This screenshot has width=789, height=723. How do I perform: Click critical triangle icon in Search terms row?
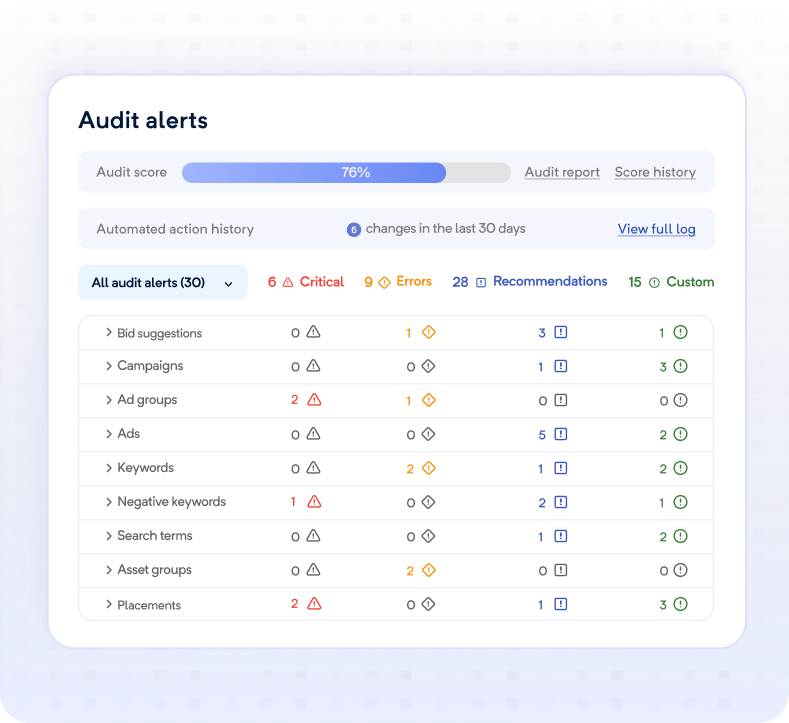[313, 536]
